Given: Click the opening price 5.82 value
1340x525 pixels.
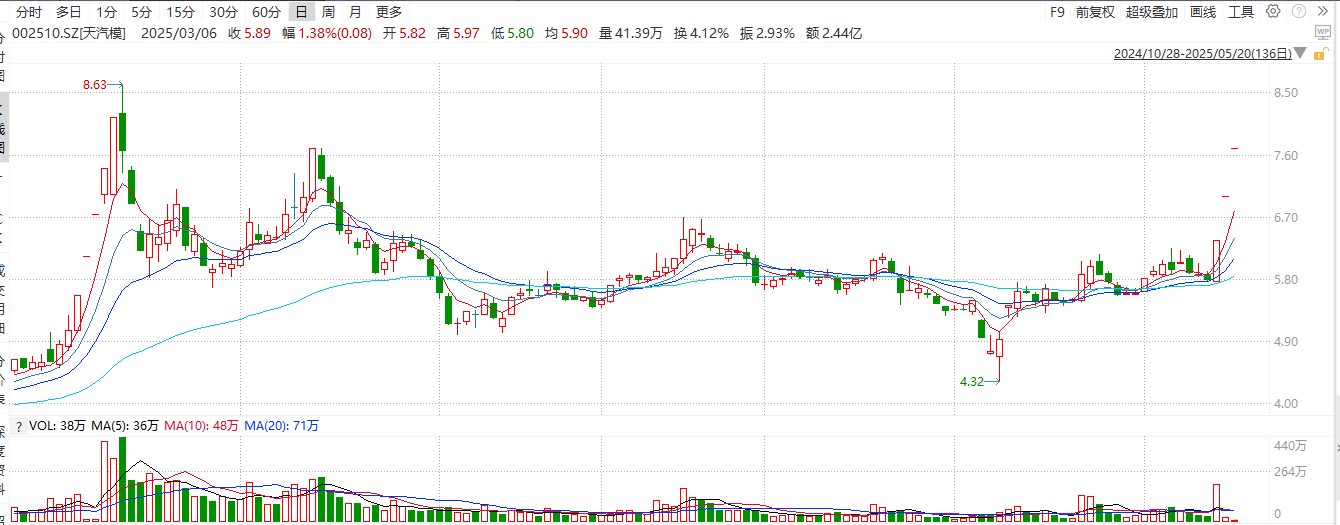Looking at the screenshot, I should pyautogui.click(x=412, y=33).
